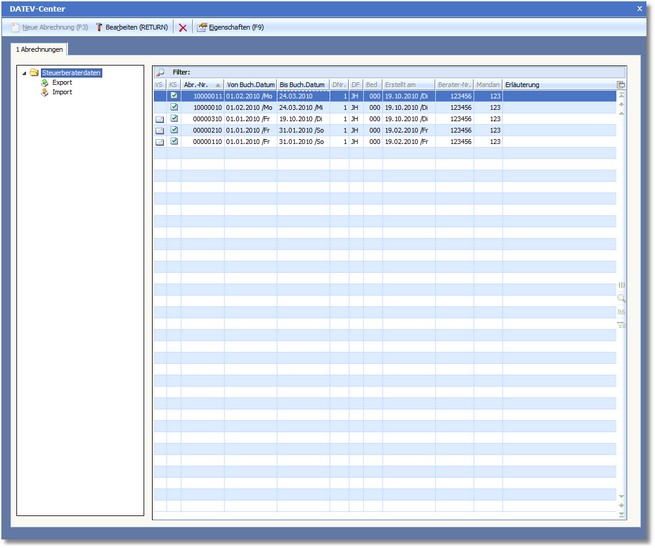
Task: Select Steuerberaterdaten folder in tree
Action: [72, 73]
